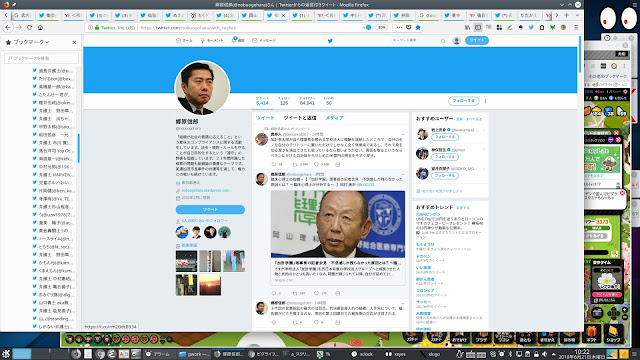The width and height of the screenshot is (640, 360).
Task: Select the ツイートと返信 profile tab
Action: coord(300,118)
